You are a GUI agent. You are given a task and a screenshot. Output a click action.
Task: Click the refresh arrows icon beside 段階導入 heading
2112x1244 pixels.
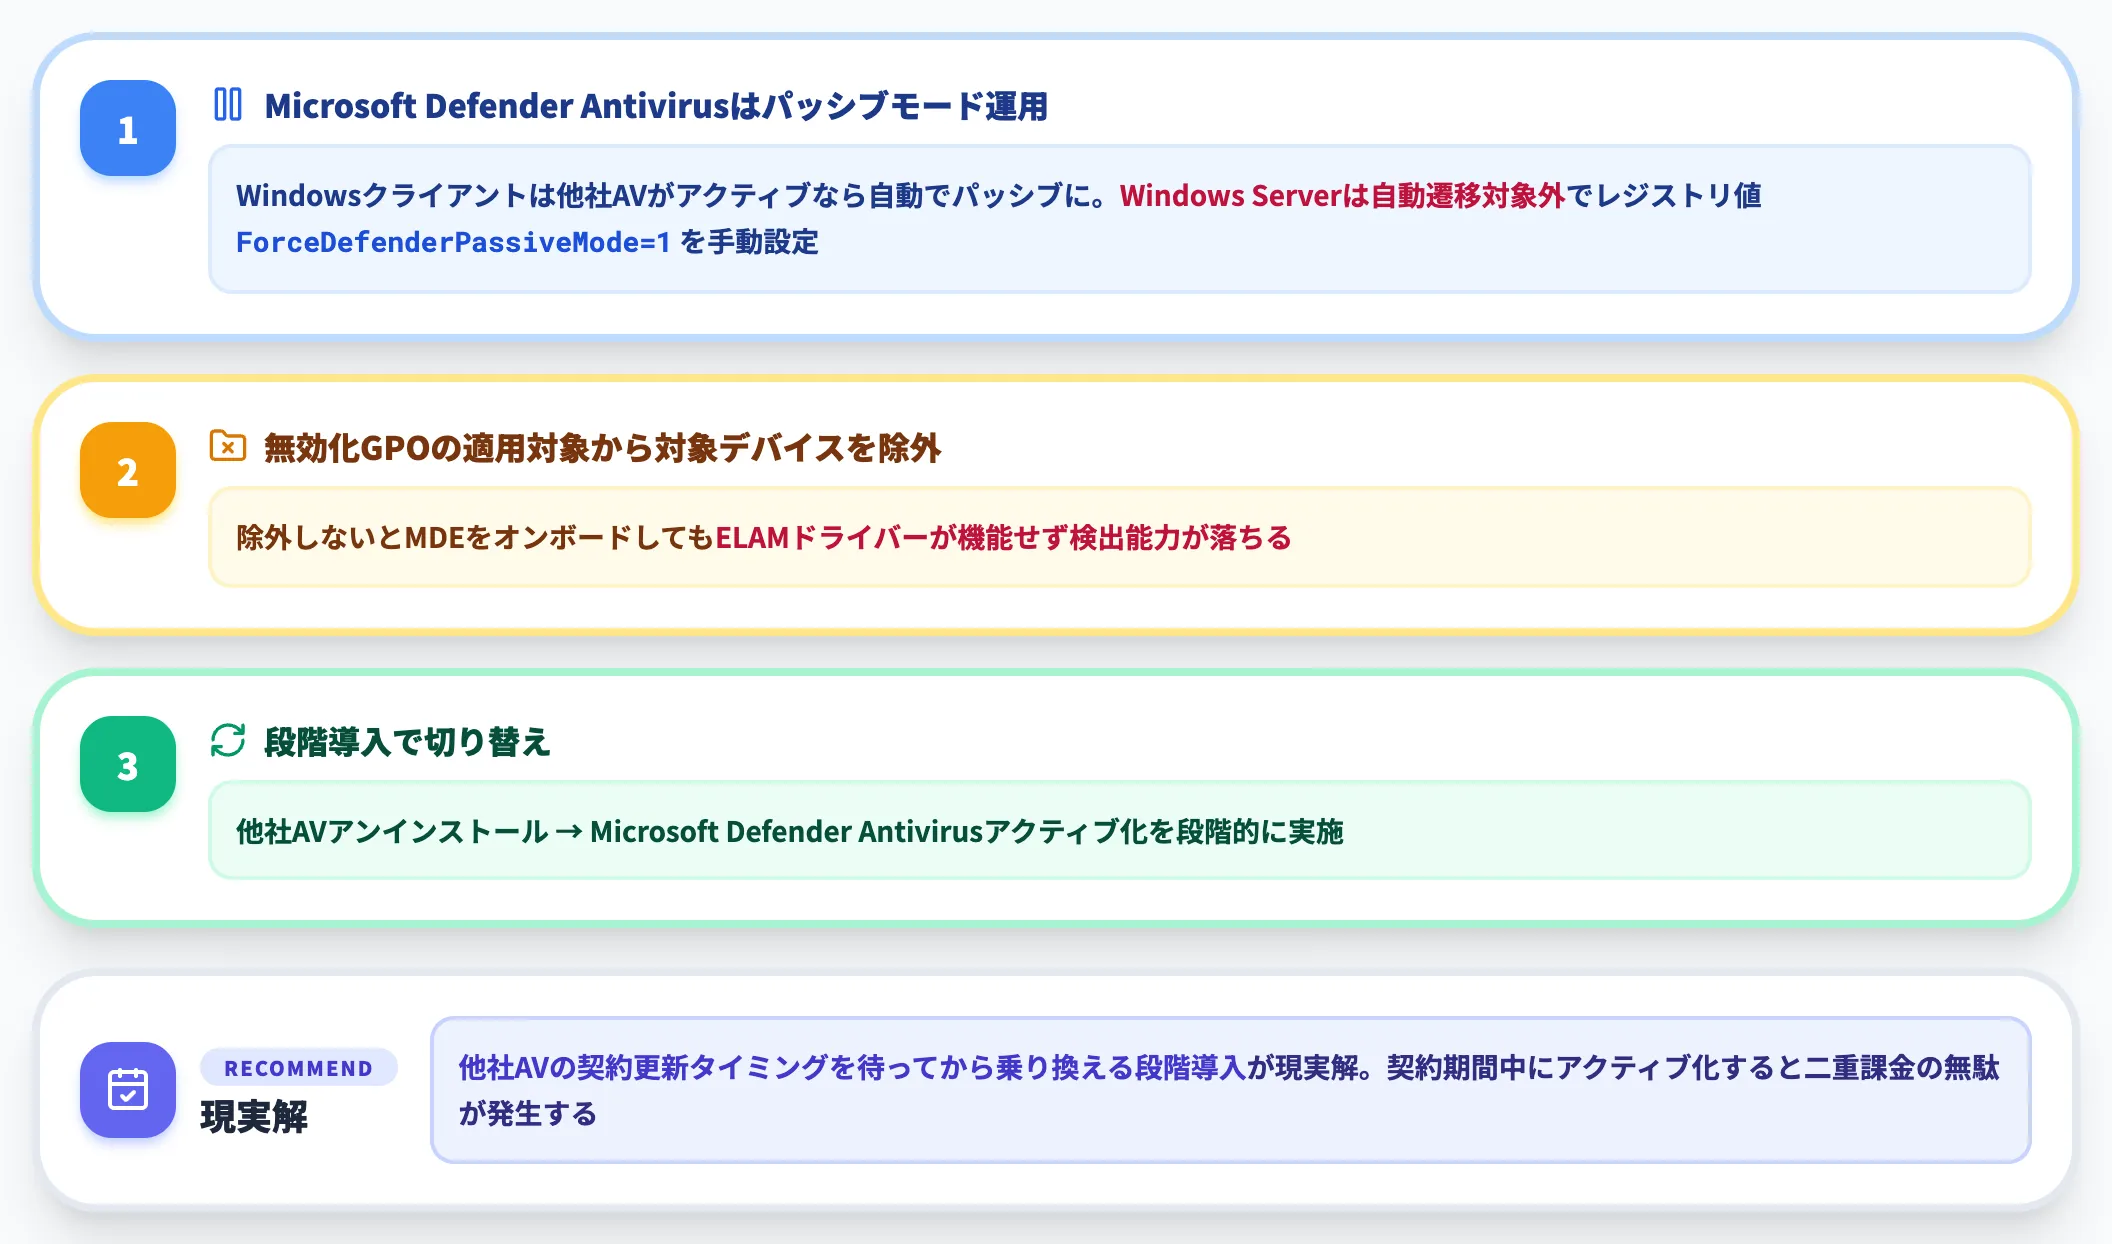click(x=228, y=740)
